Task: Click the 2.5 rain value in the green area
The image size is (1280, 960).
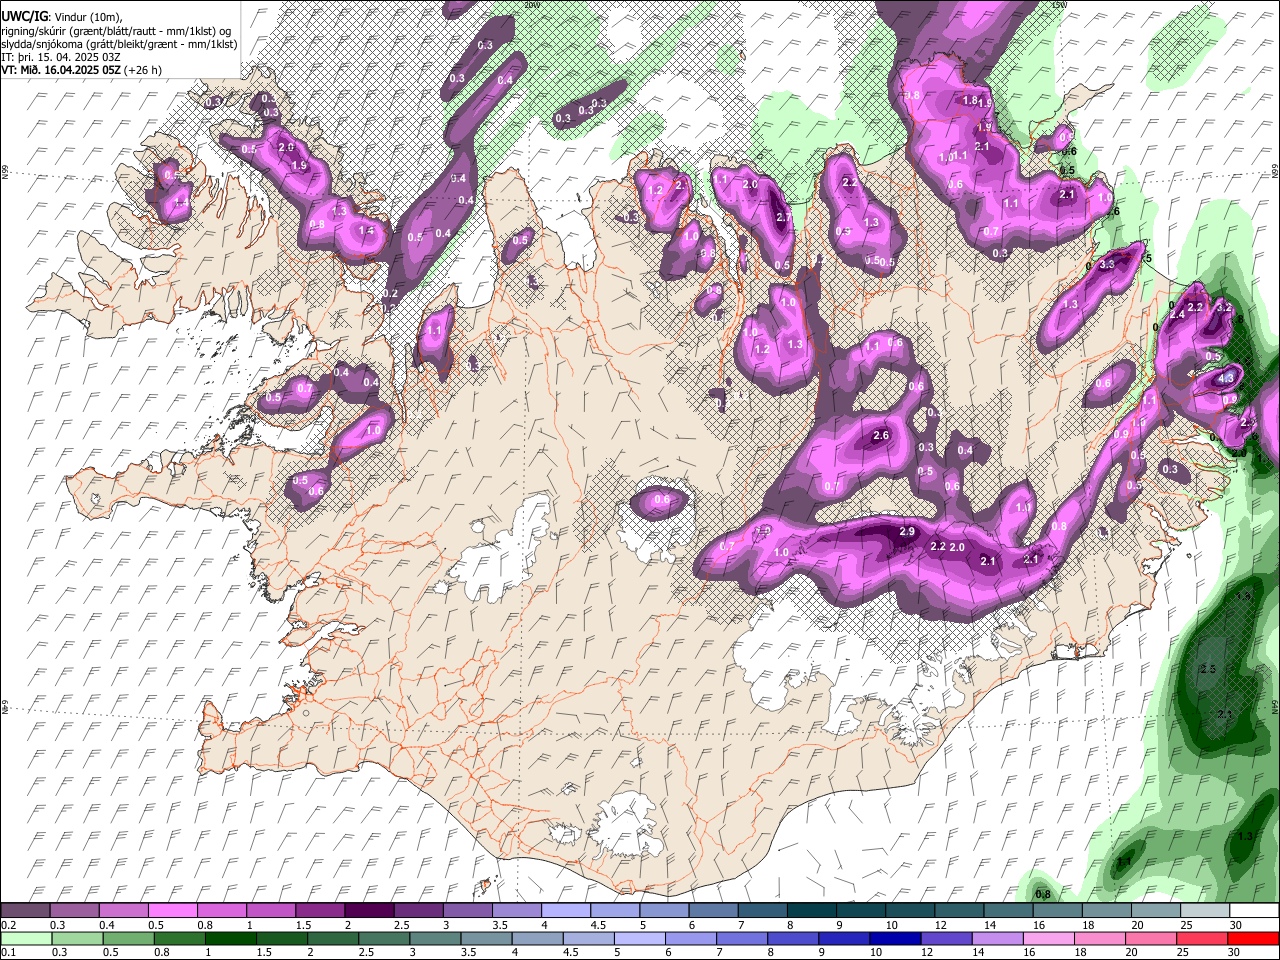Action: [x=1207, y=668]
